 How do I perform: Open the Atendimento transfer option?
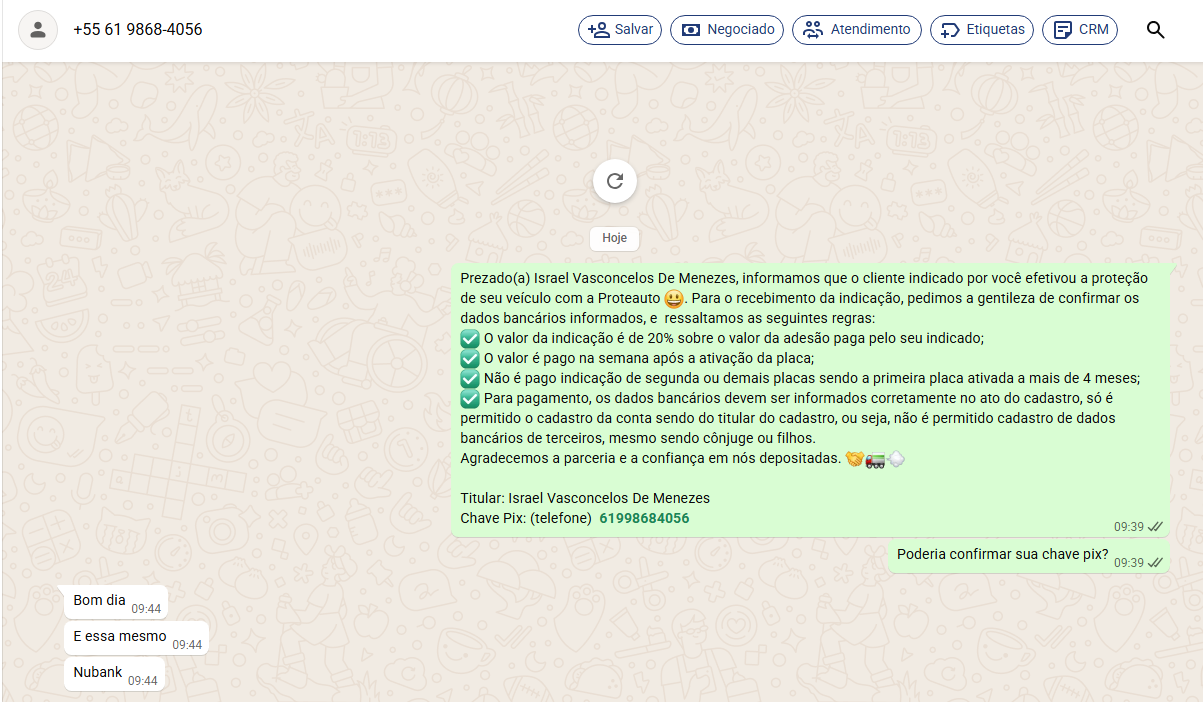tap(857, 30)
